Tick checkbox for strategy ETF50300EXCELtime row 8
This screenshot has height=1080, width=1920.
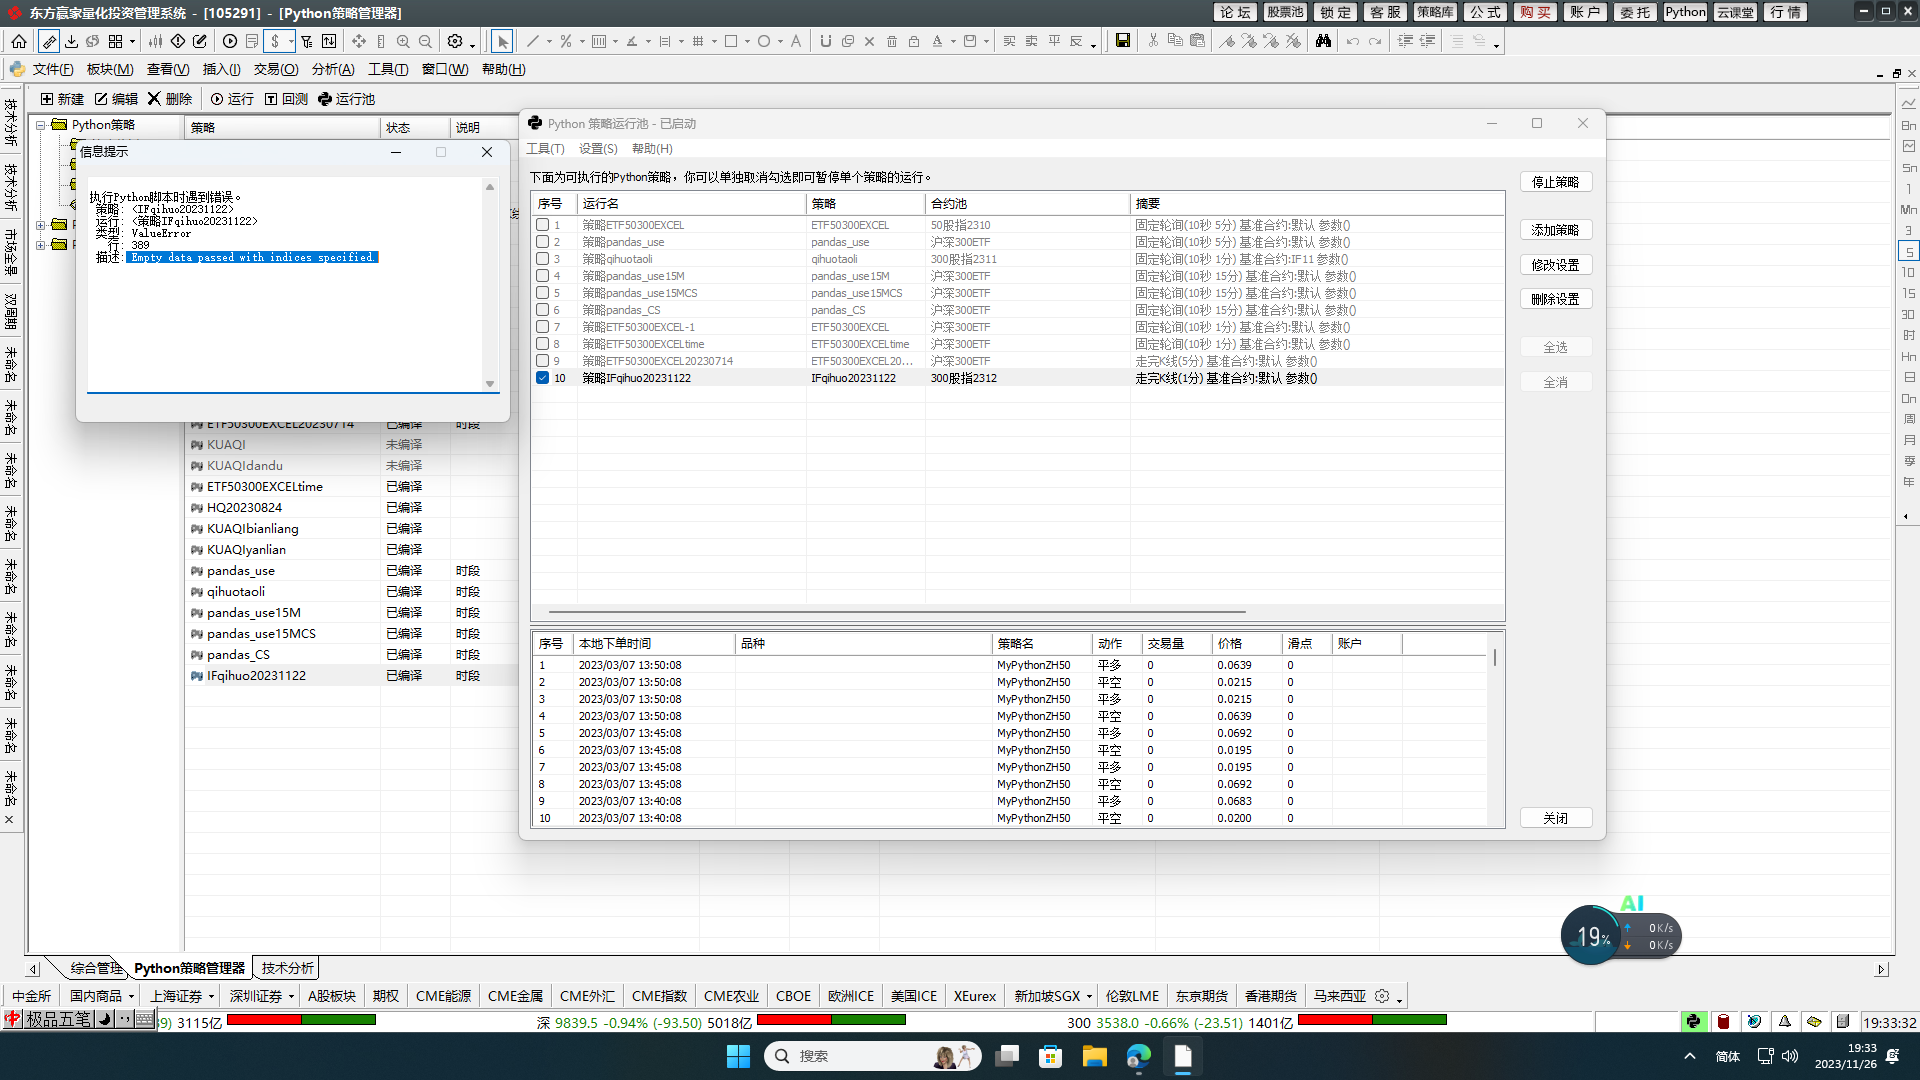coord(542,344)
